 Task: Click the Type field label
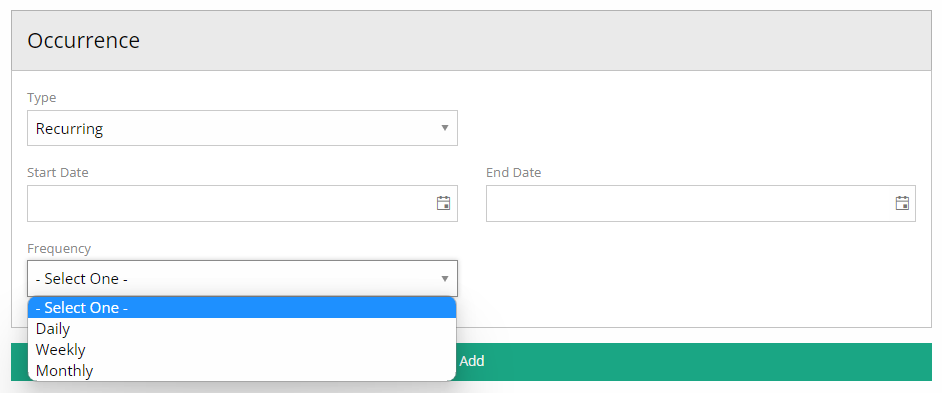click(x=41, y=97)
